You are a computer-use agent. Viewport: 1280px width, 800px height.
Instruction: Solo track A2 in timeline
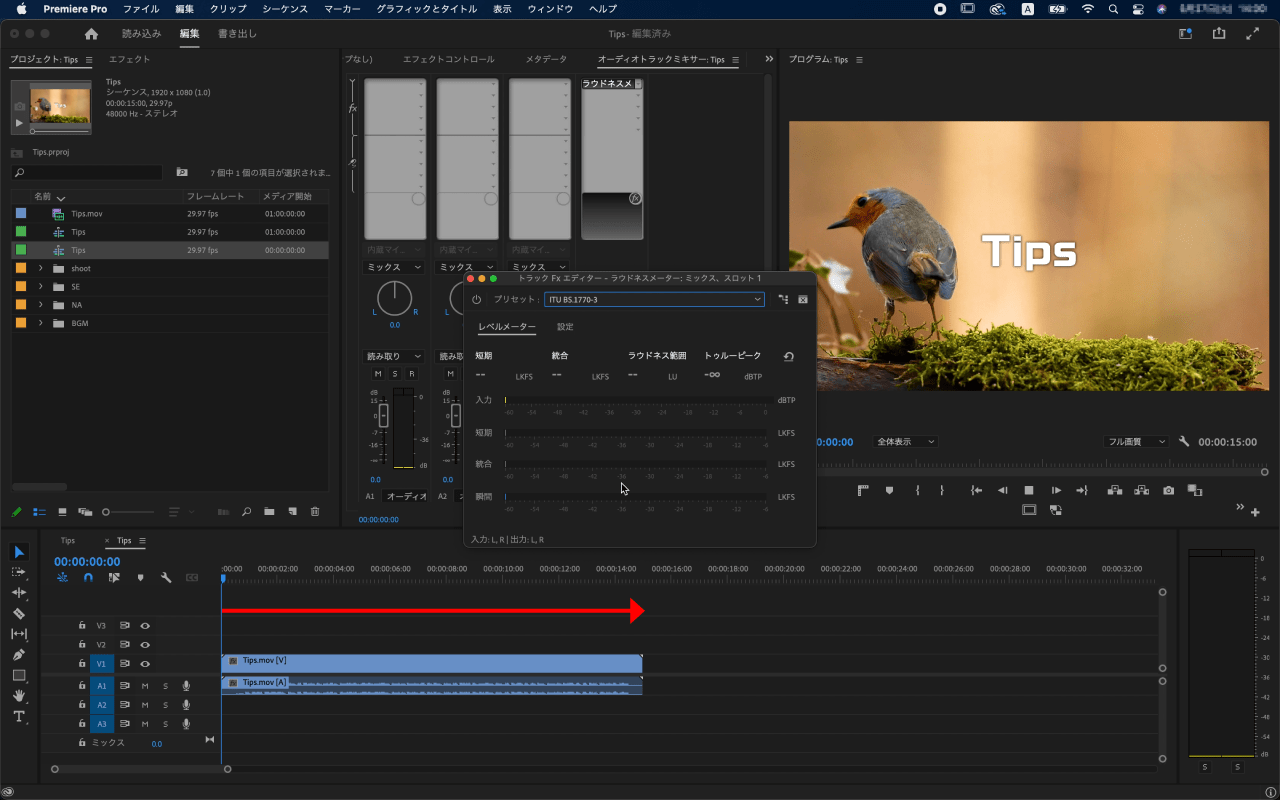coord(166,705)
